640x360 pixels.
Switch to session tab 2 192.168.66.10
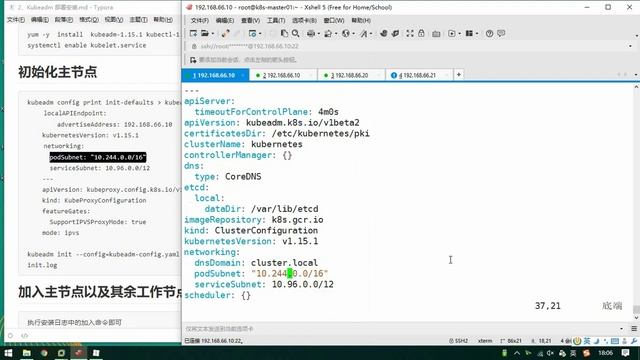282,76
